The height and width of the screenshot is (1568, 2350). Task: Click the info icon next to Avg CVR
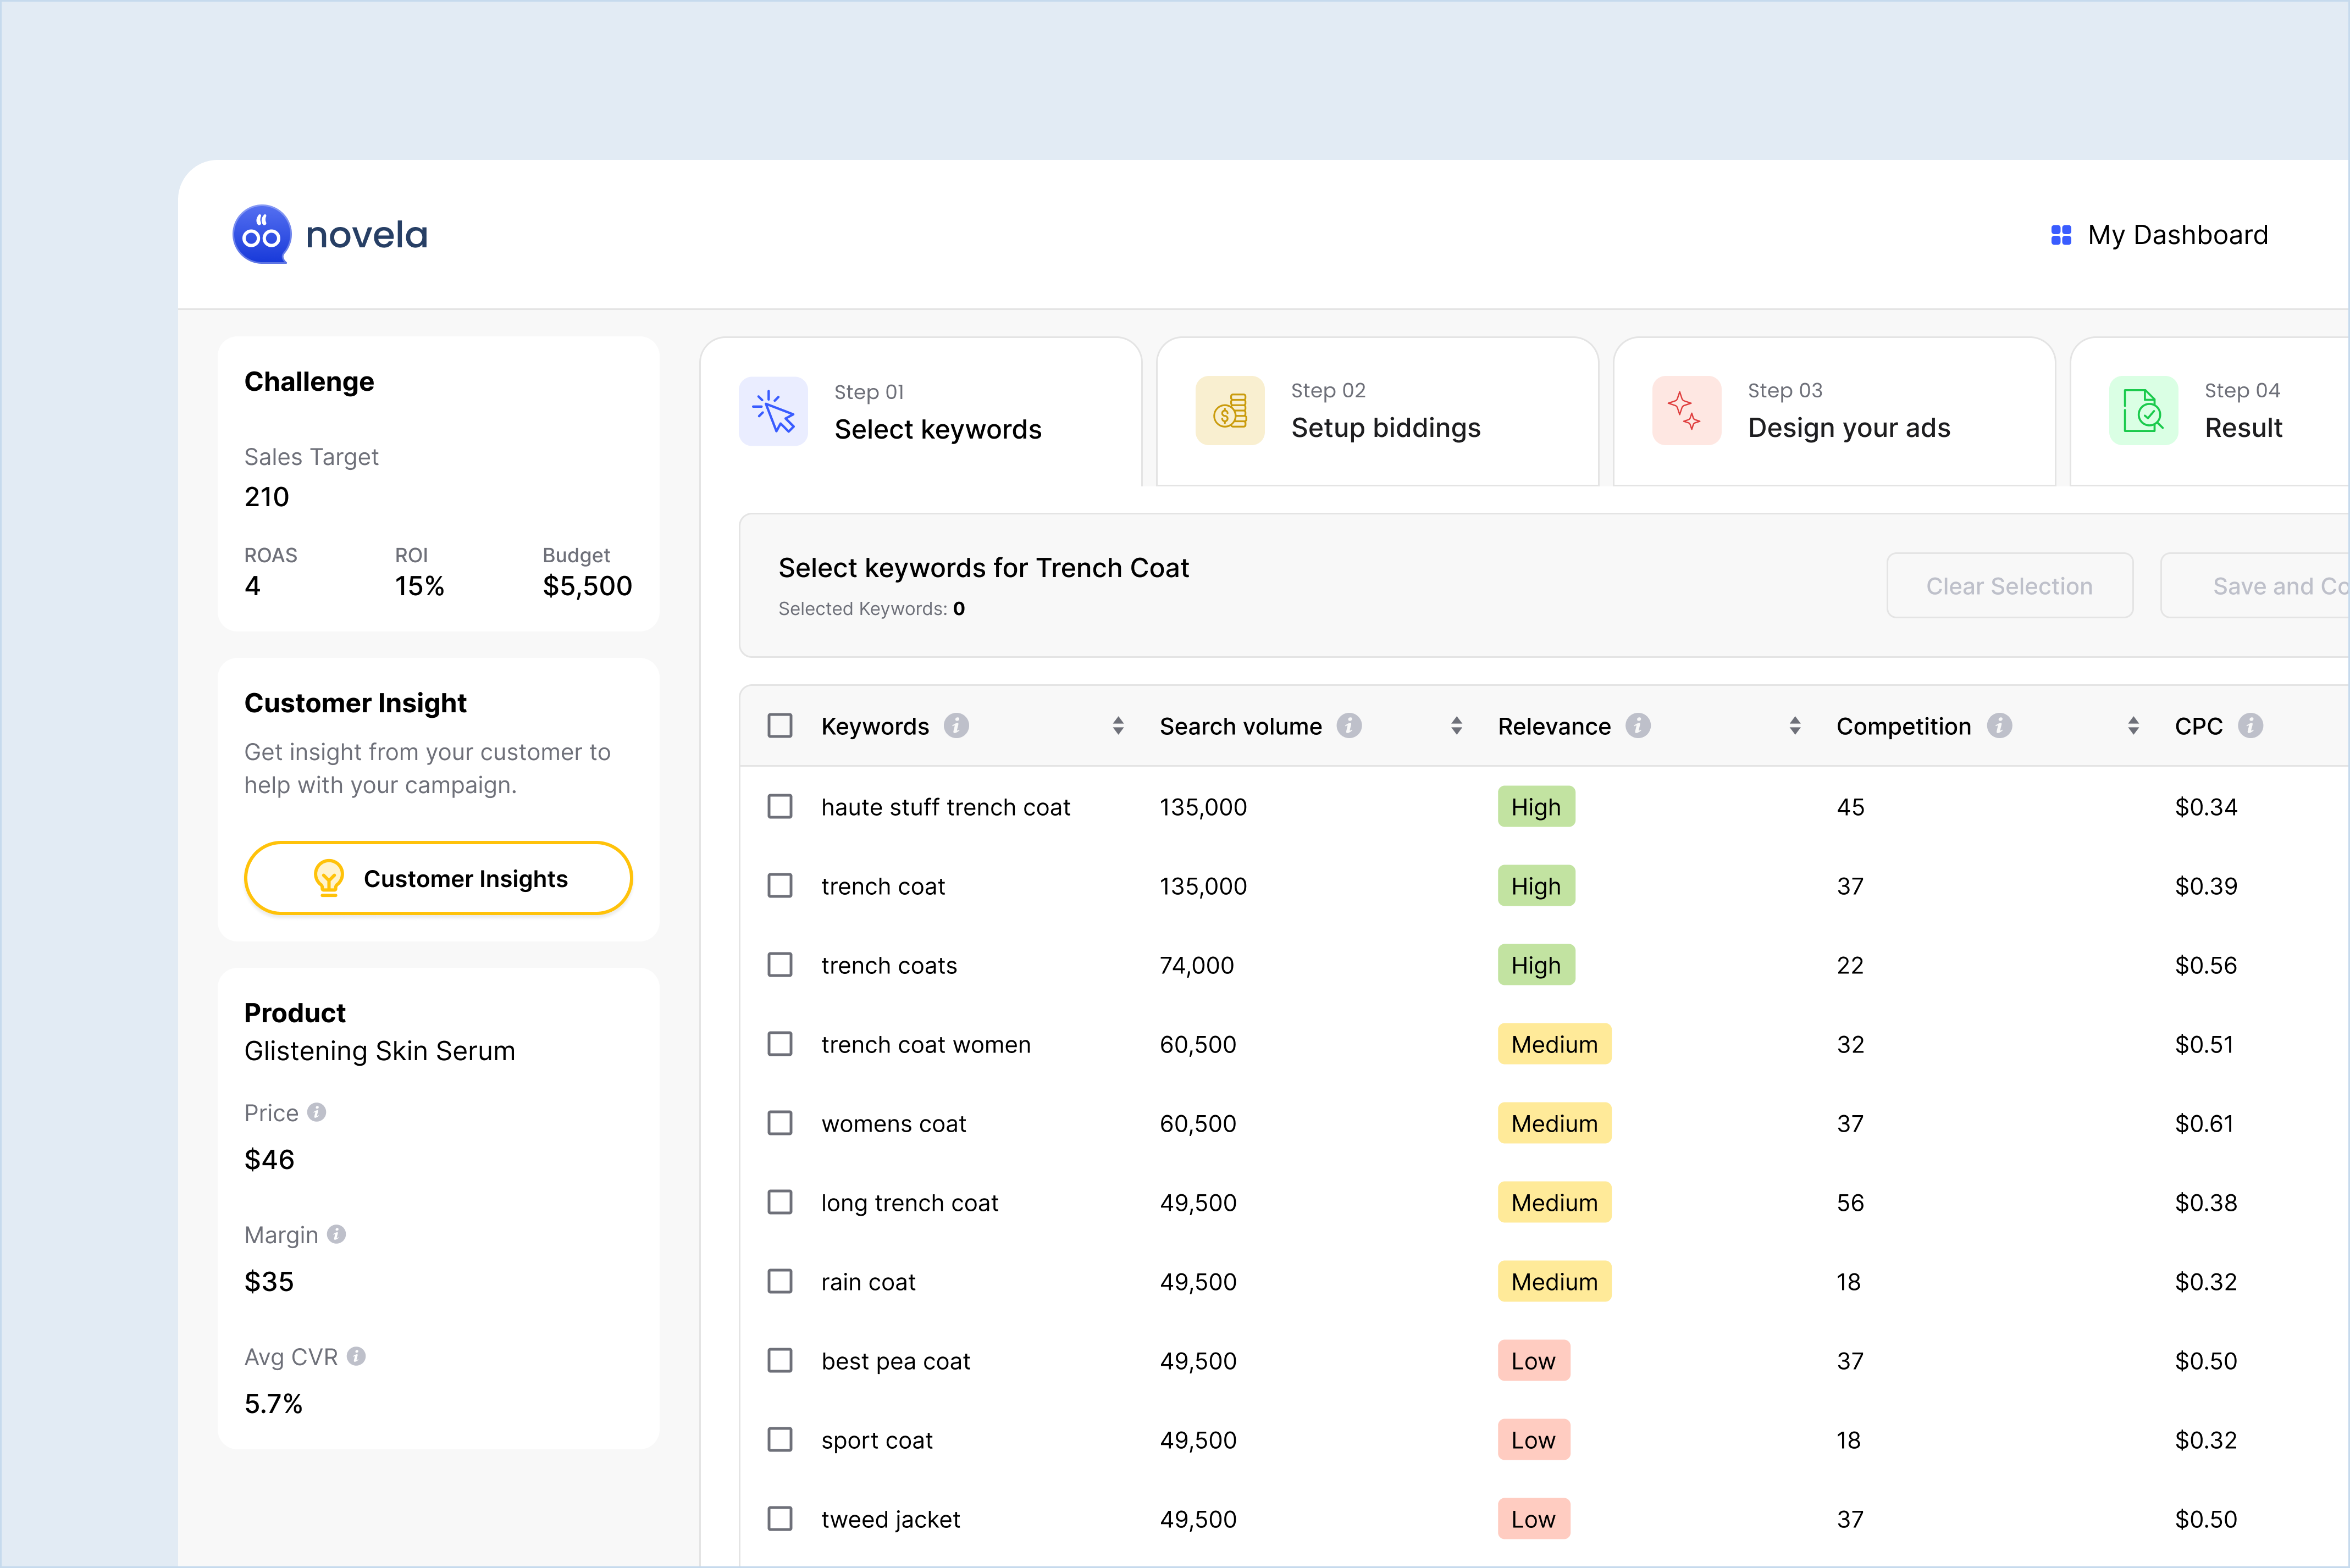click(x=356, y=1356)
